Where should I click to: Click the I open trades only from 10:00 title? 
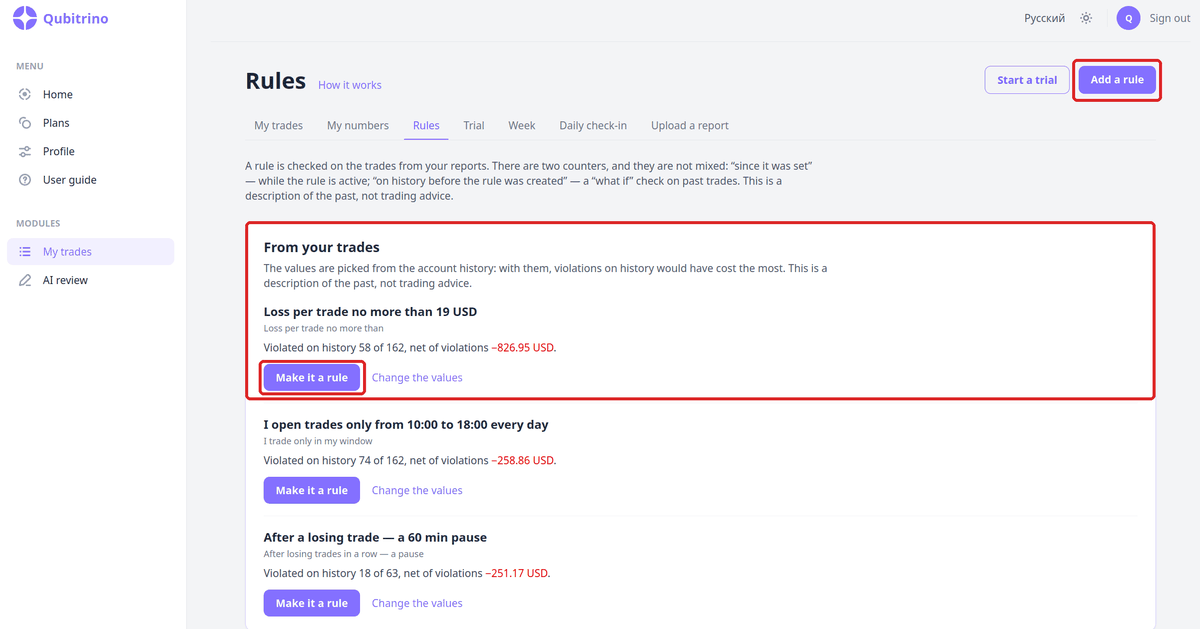(406, 425)
